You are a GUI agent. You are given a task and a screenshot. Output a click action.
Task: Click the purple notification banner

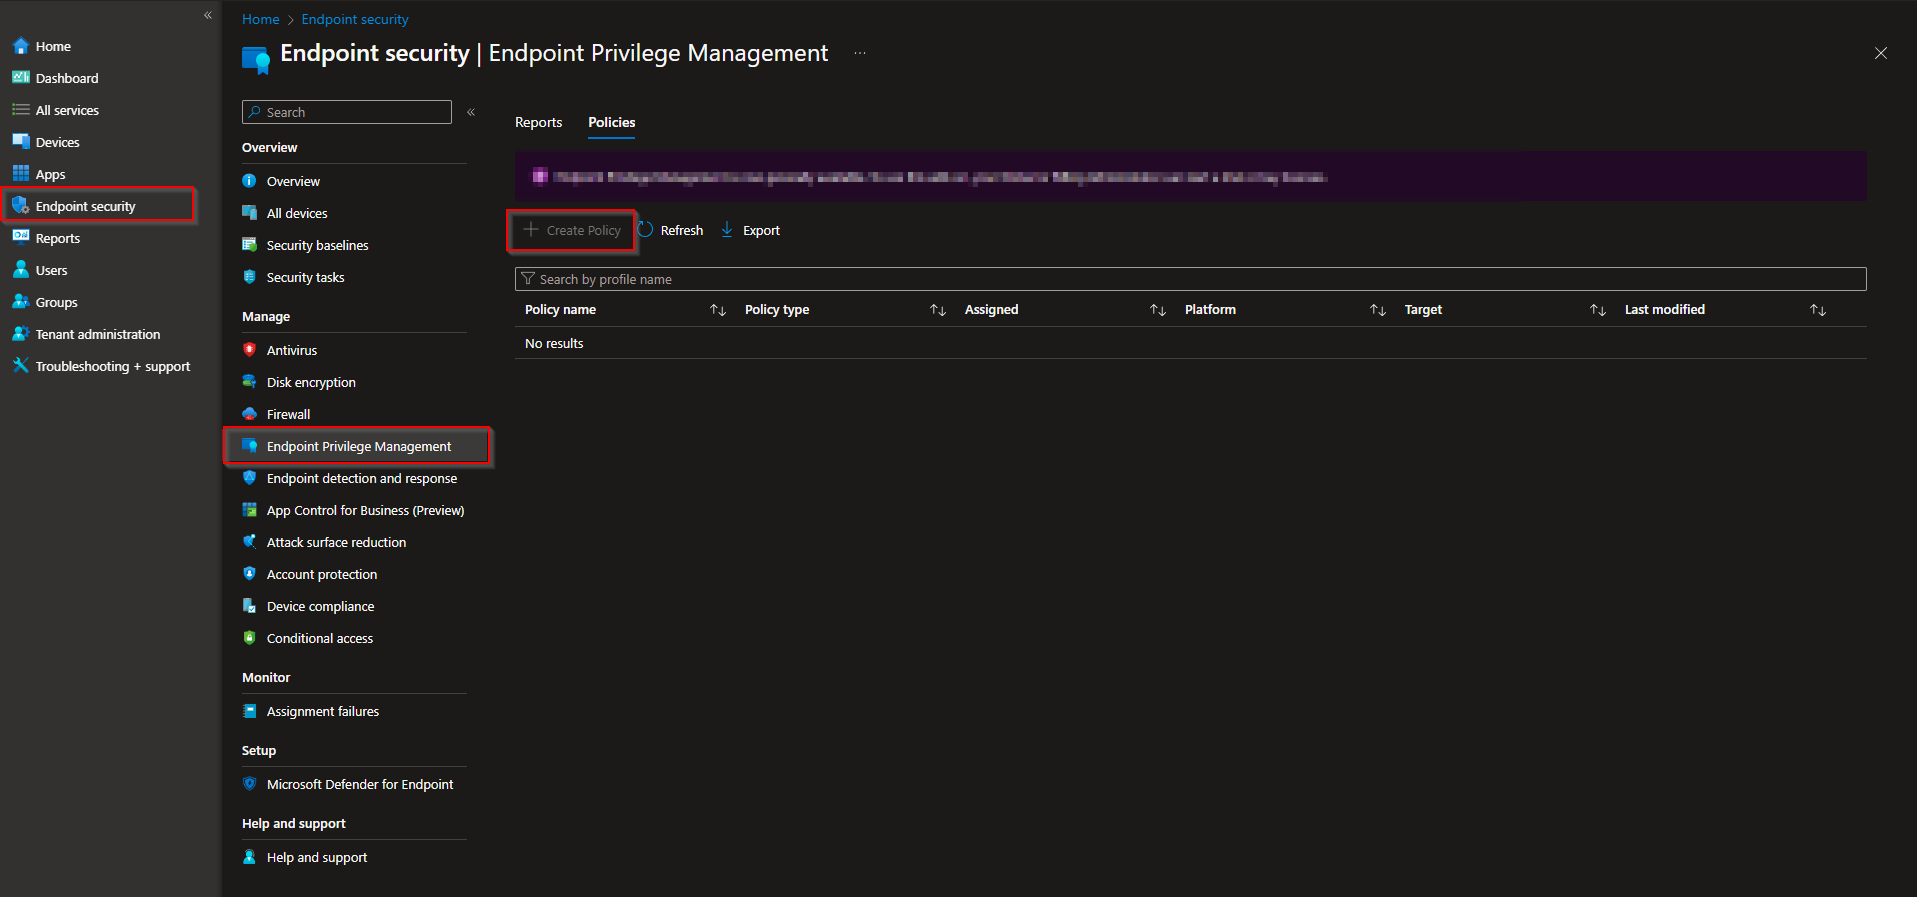coord(1190,177)
